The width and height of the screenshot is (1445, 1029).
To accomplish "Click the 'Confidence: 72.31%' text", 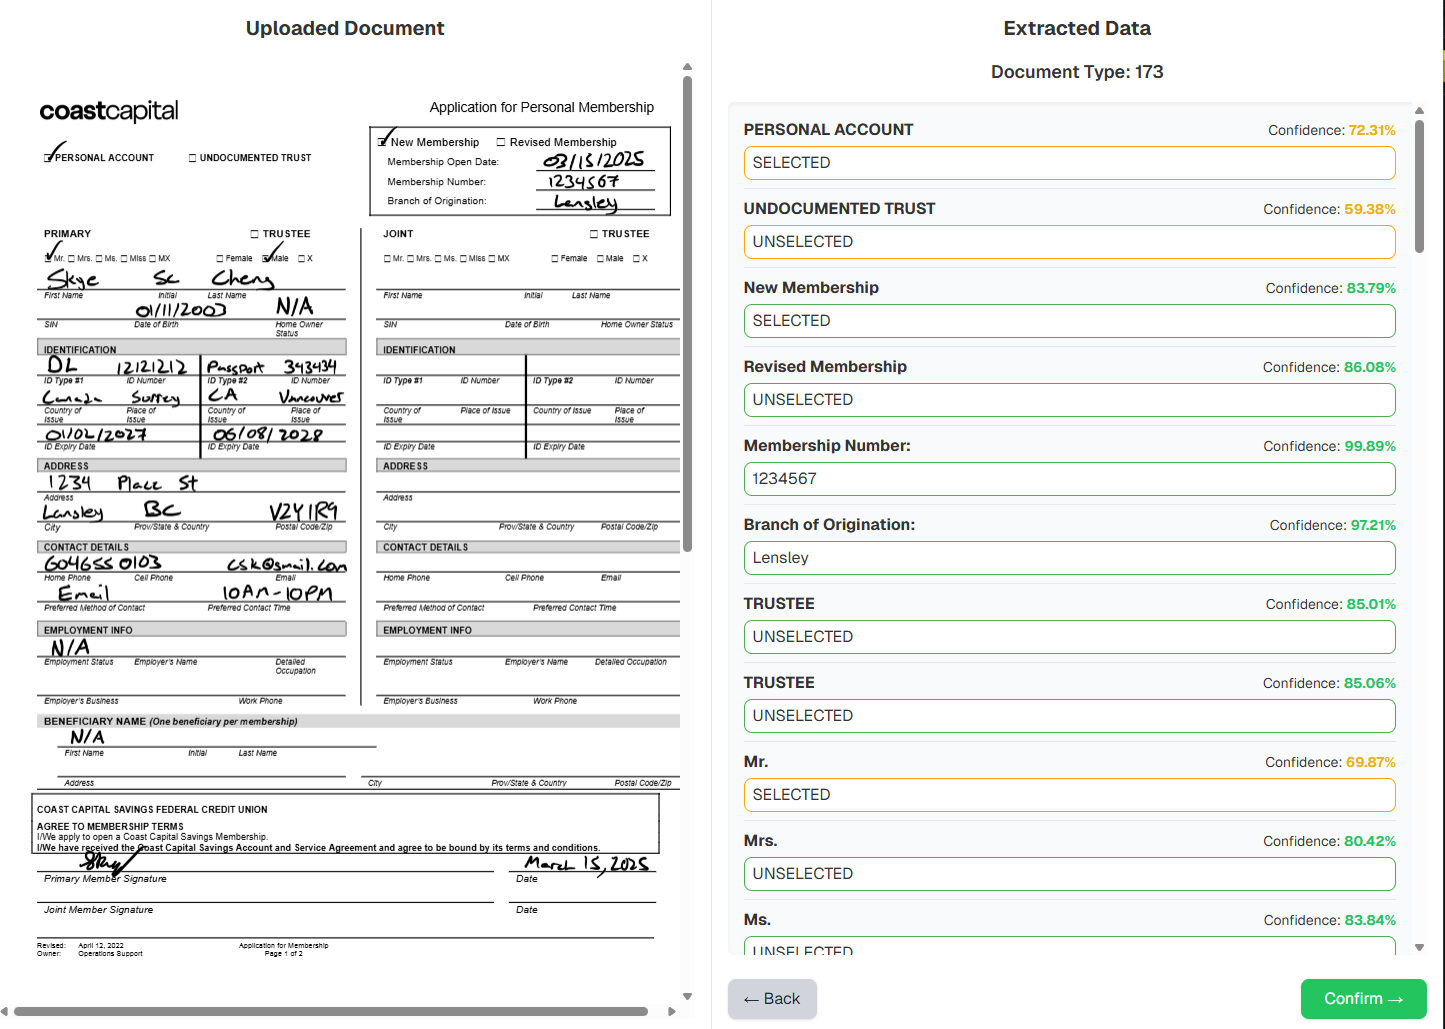I will (1332, 130).
